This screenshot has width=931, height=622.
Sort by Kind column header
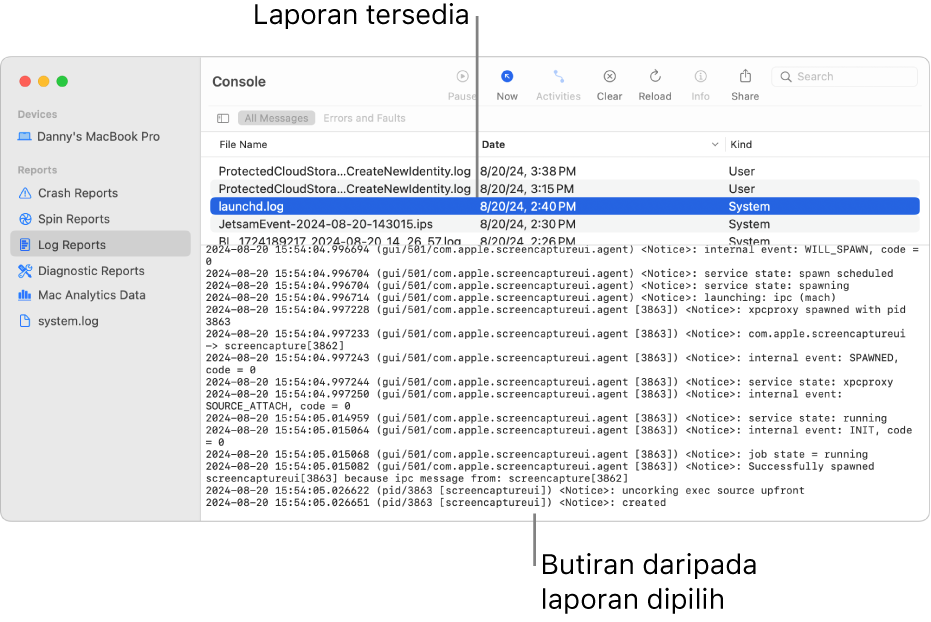(x=741, y=144)
